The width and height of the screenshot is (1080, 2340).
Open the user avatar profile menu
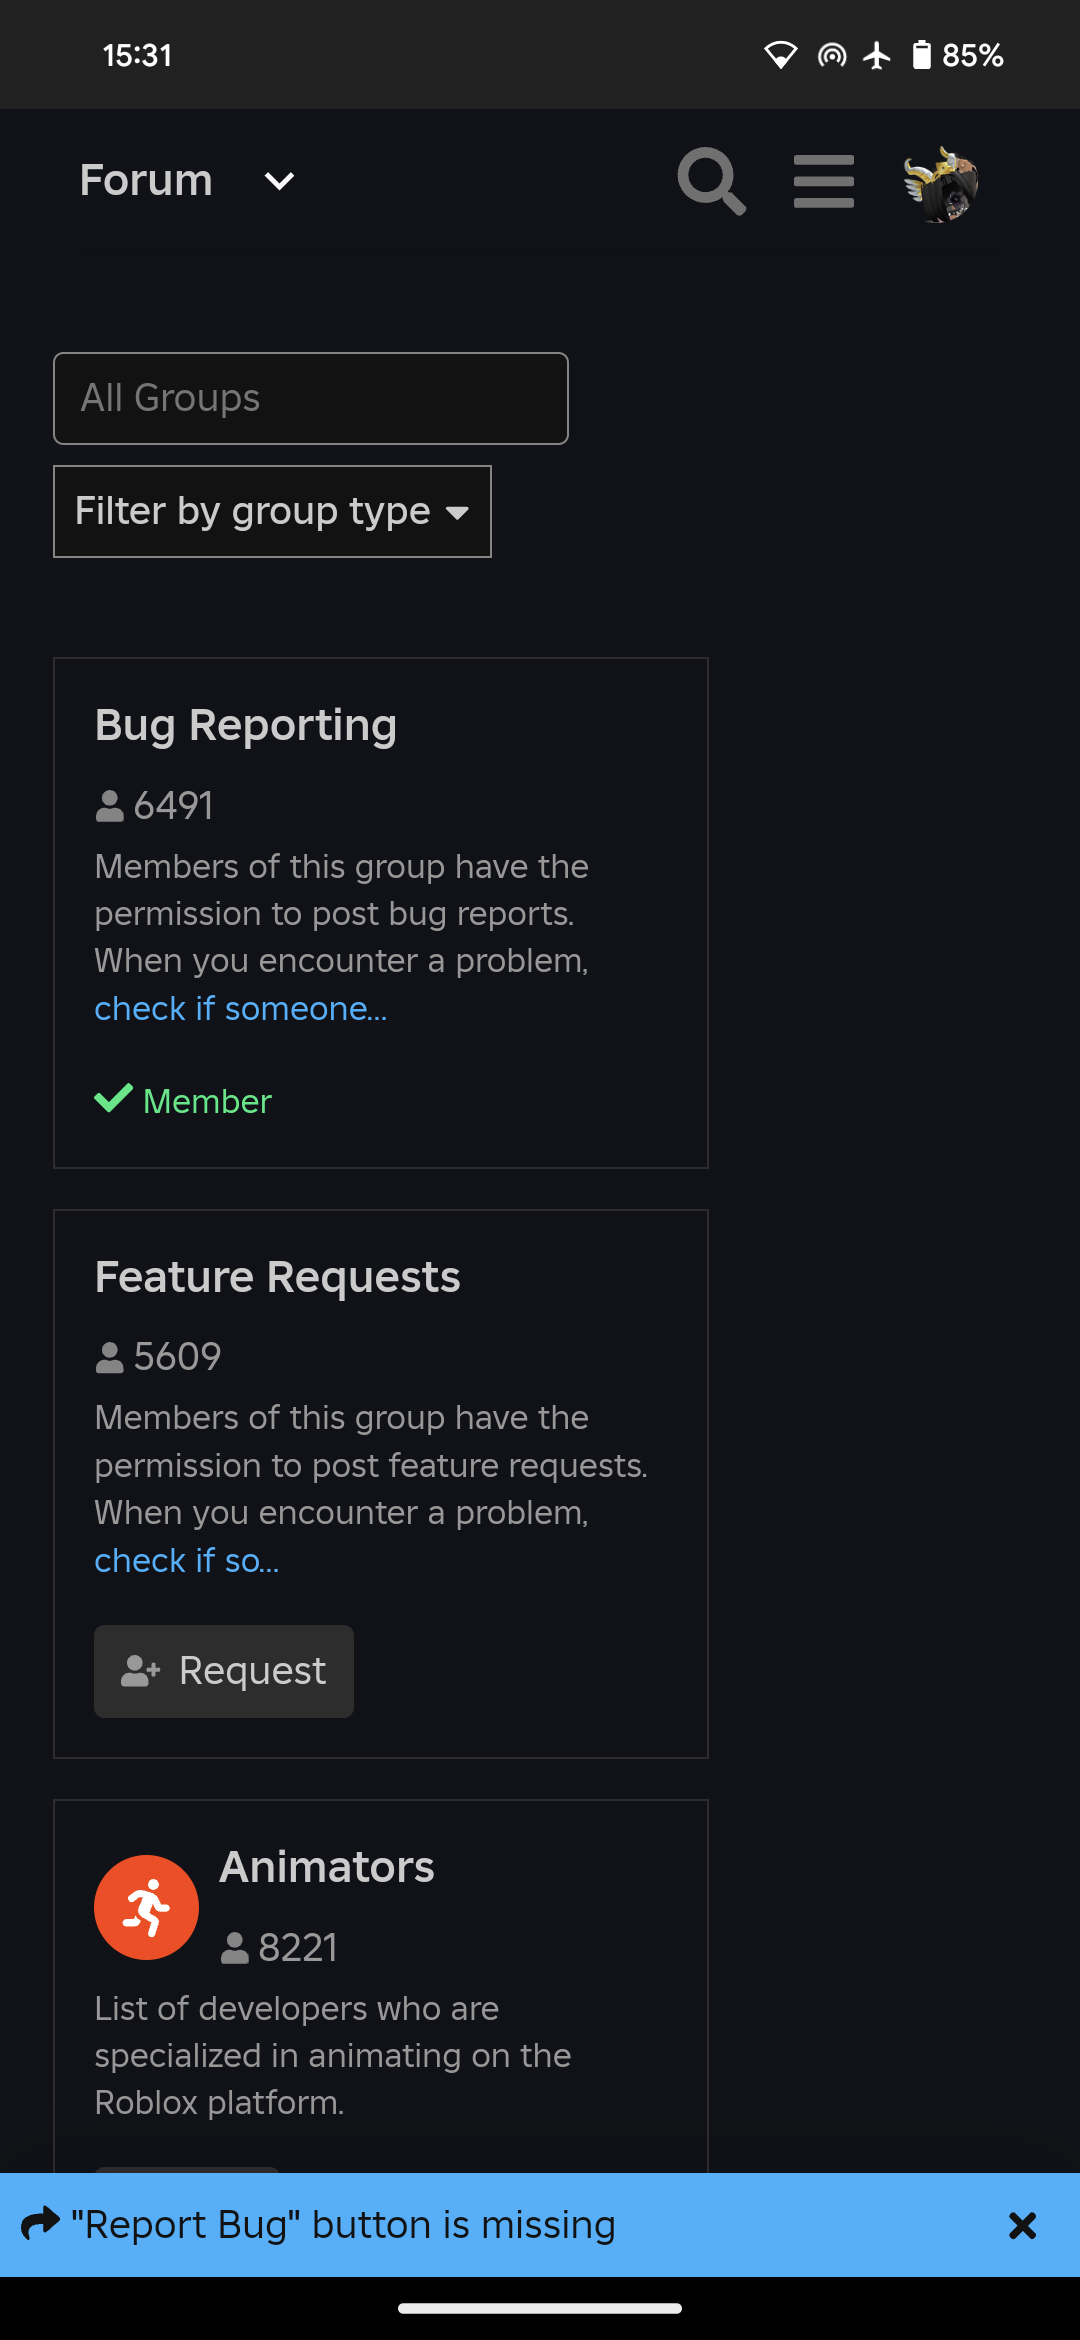pyautogui.click(x=940, y=183)
